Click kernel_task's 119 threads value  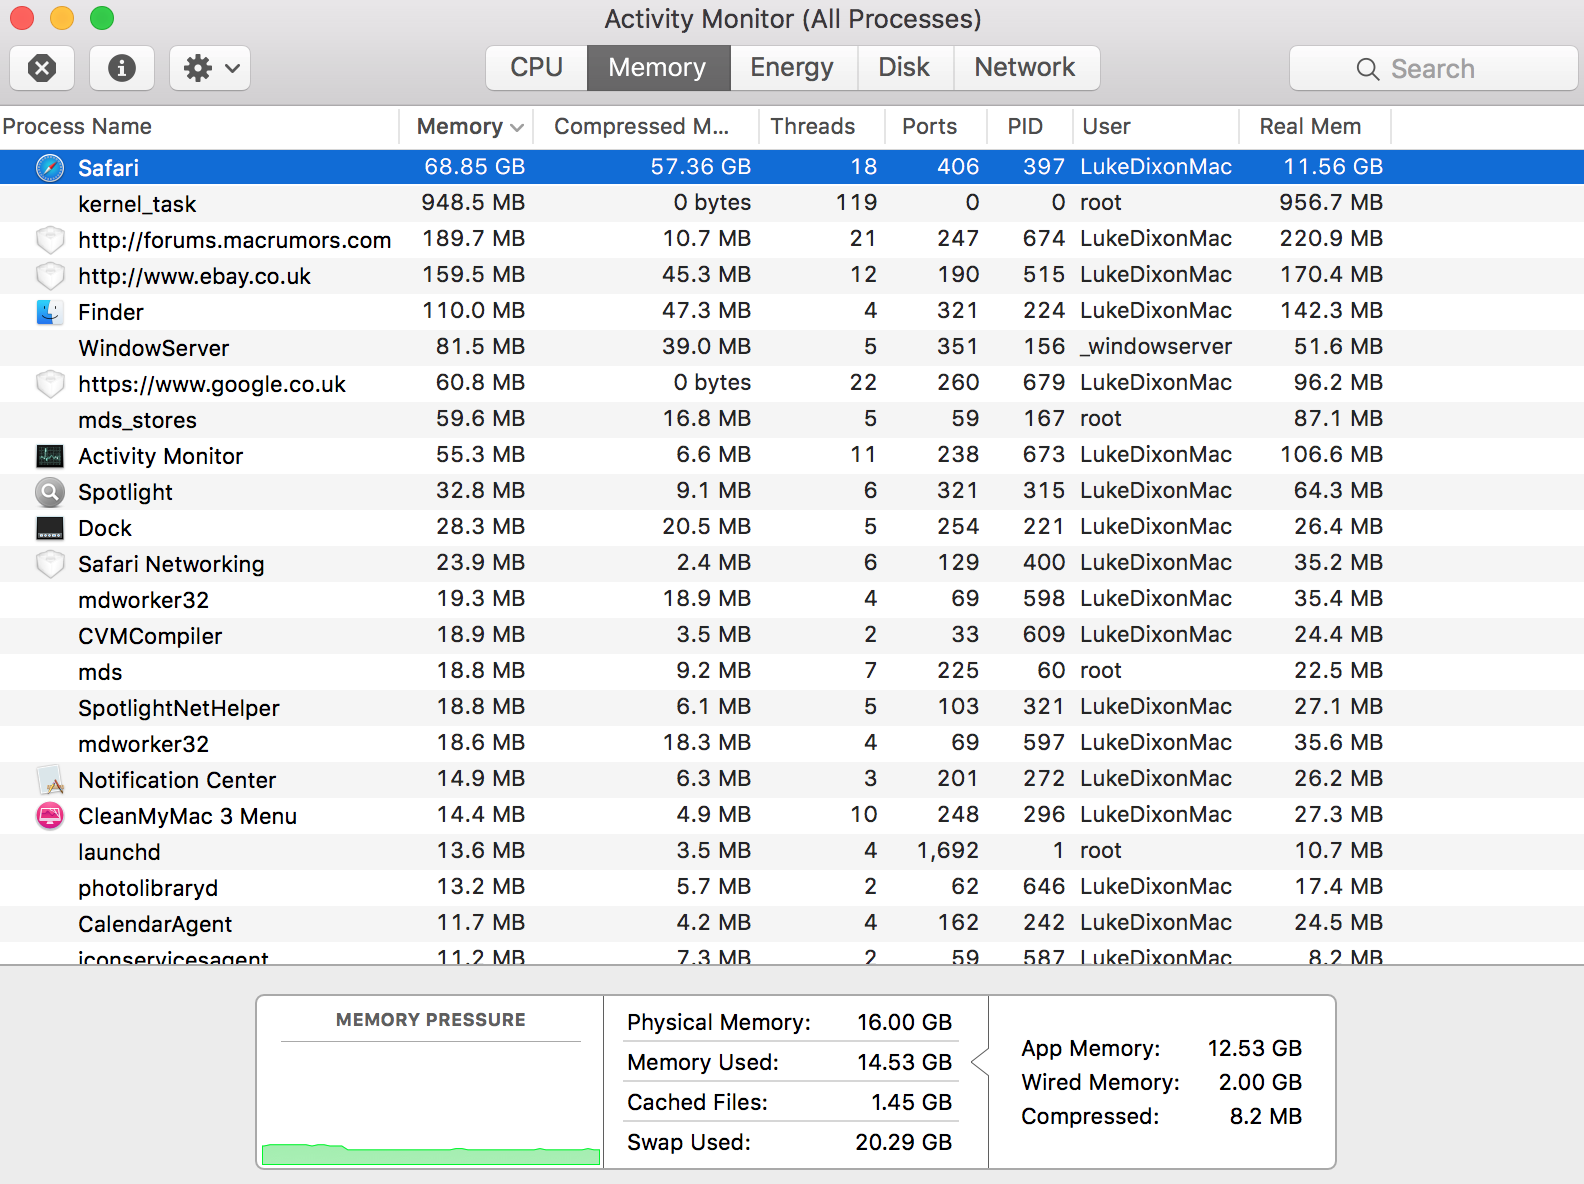click(857, 203)
